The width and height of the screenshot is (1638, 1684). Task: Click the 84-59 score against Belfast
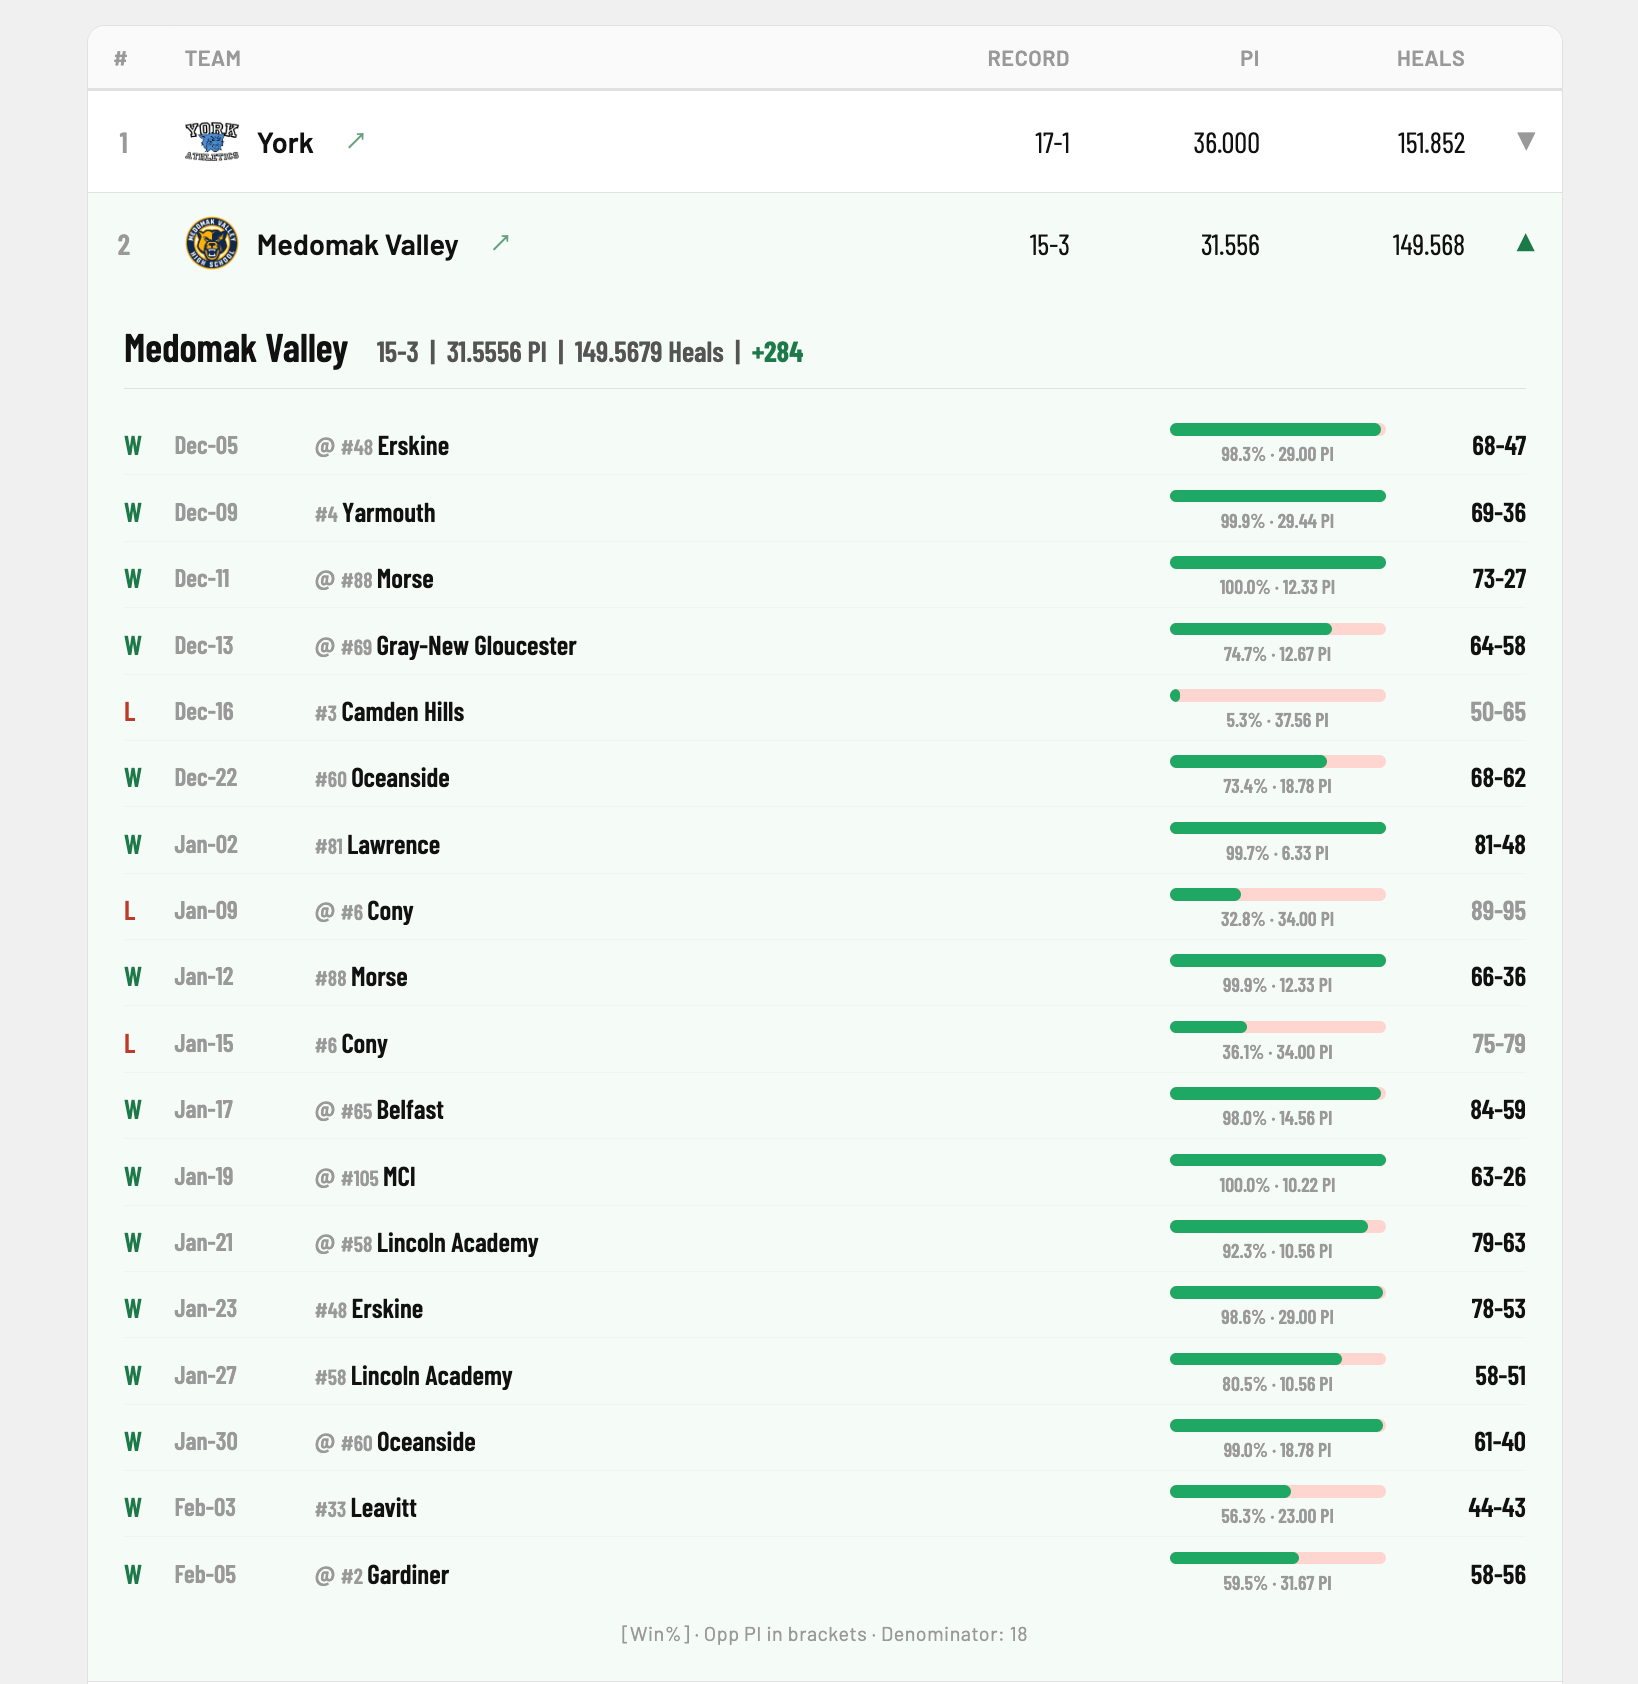(x=1498, y=1110)
